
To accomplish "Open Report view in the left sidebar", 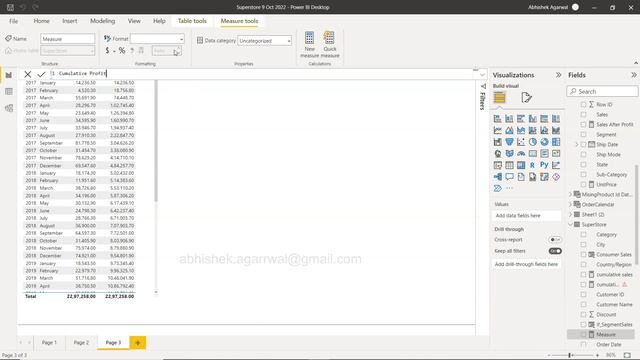I will pyautogui.click(x=9, y=75).
